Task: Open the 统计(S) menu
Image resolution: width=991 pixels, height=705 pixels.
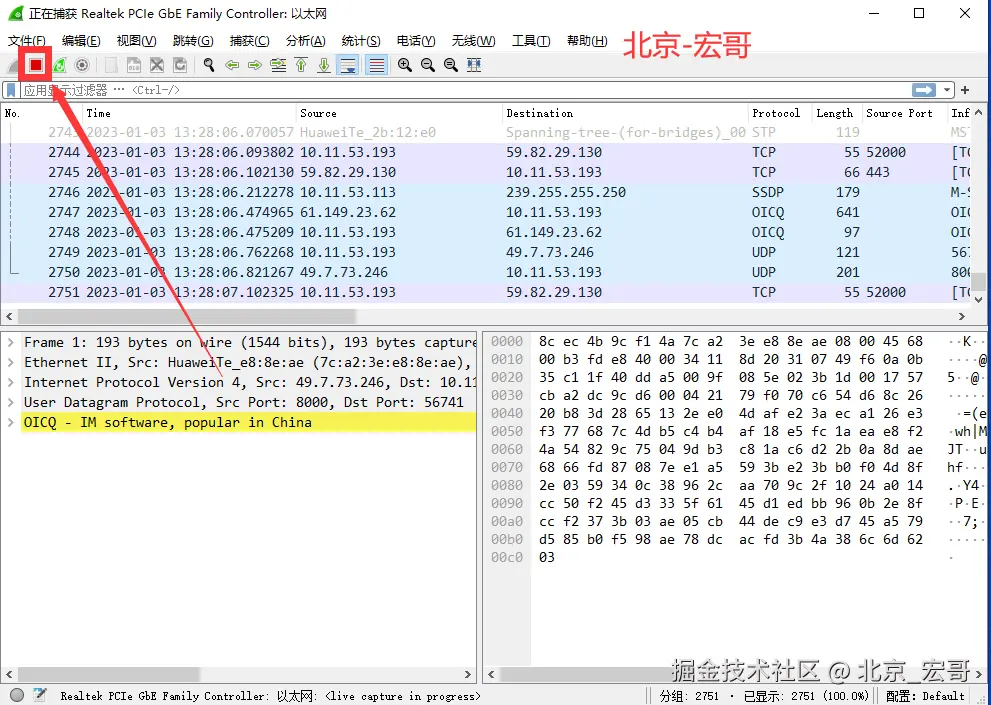Action: tap(361, 40)
